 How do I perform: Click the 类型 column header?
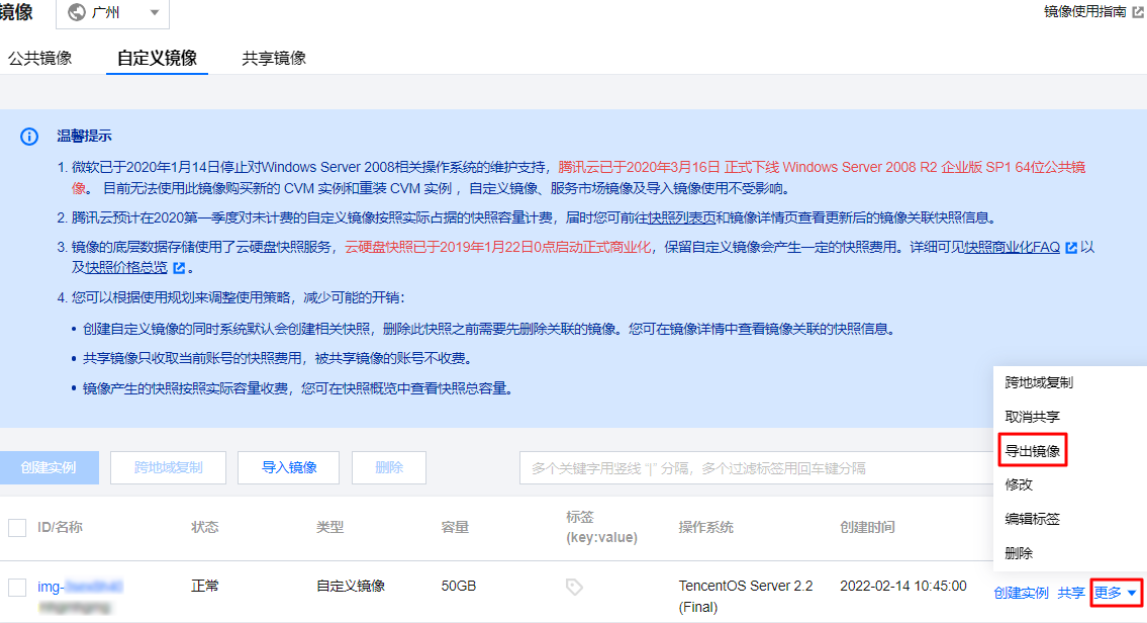(330, 527)
